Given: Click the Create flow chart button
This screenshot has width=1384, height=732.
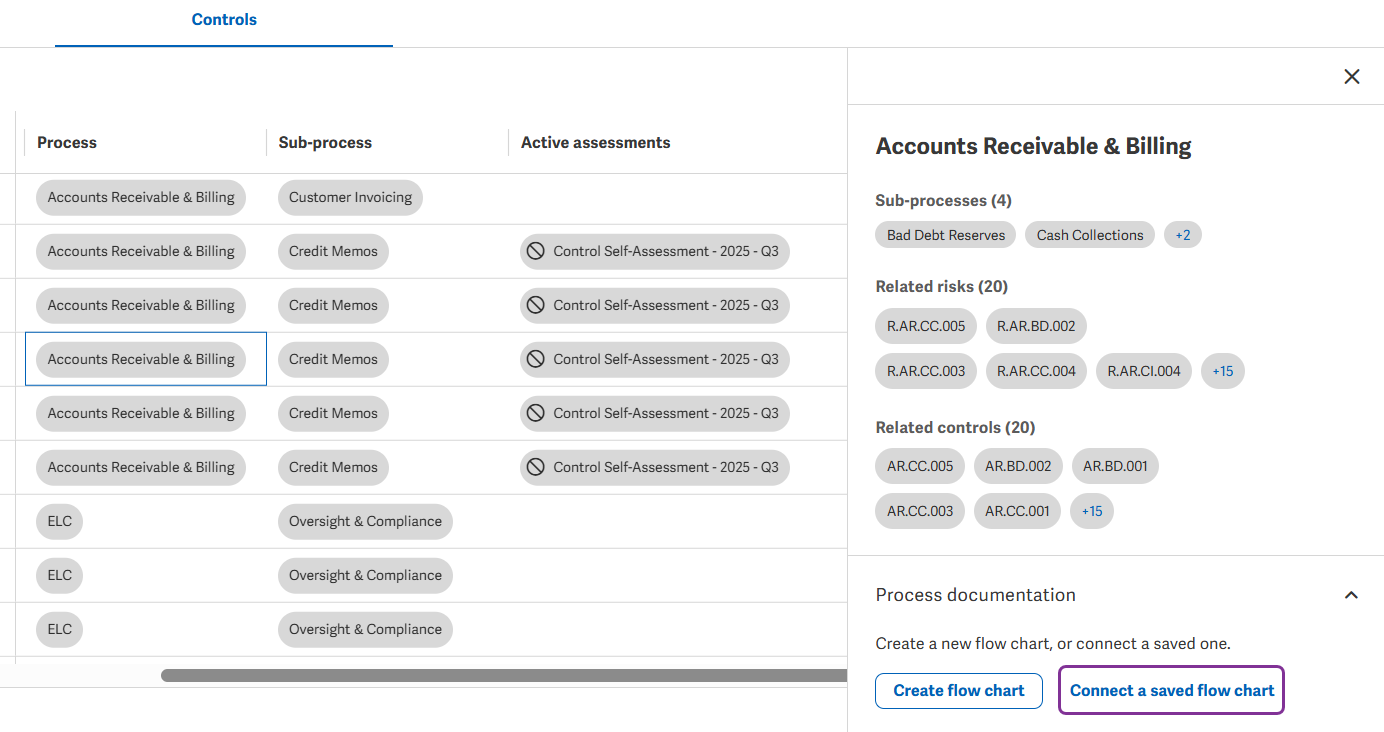Looking at the screenshot, I should click(959, 690).
